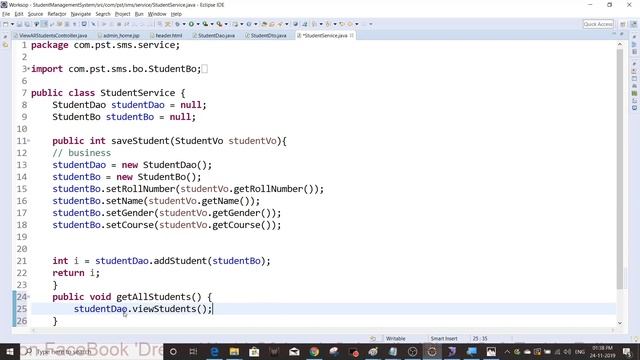Switch to the header.html tab
The width and height of the screenshot is (640, 360).
point(168,36)
